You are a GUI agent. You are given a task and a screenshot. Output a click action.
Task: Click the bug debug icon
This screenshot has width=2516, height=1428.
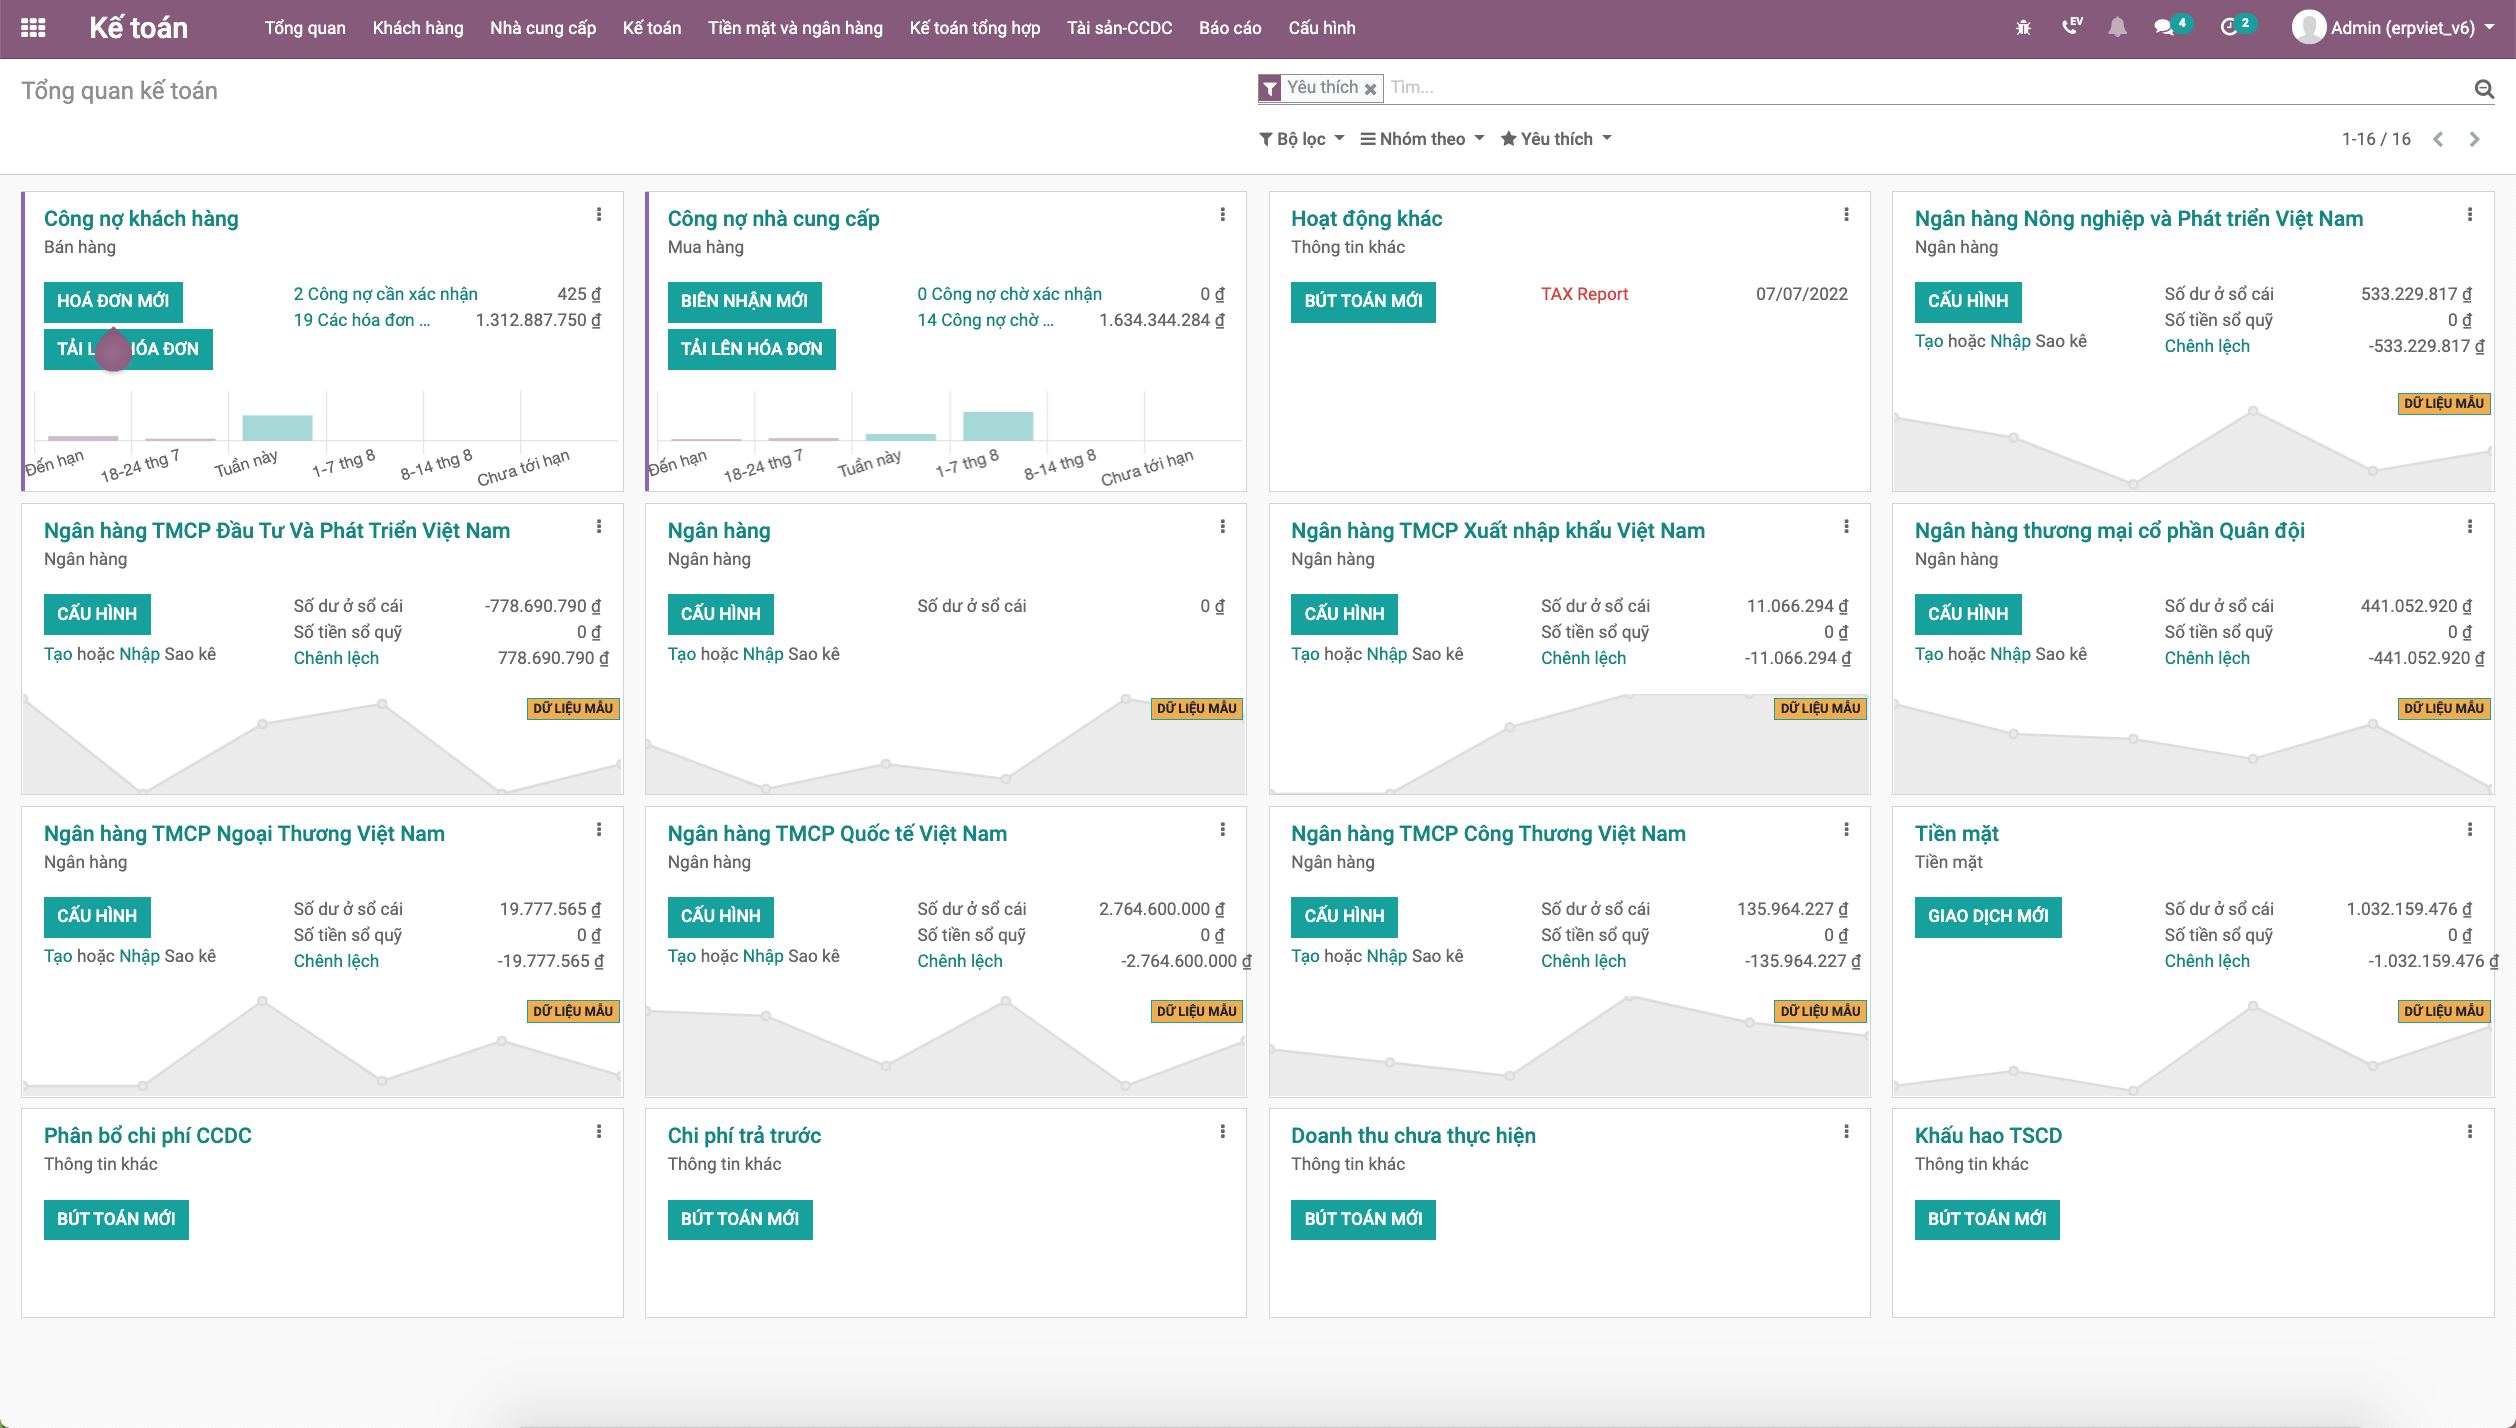(x=2023, y=28)
